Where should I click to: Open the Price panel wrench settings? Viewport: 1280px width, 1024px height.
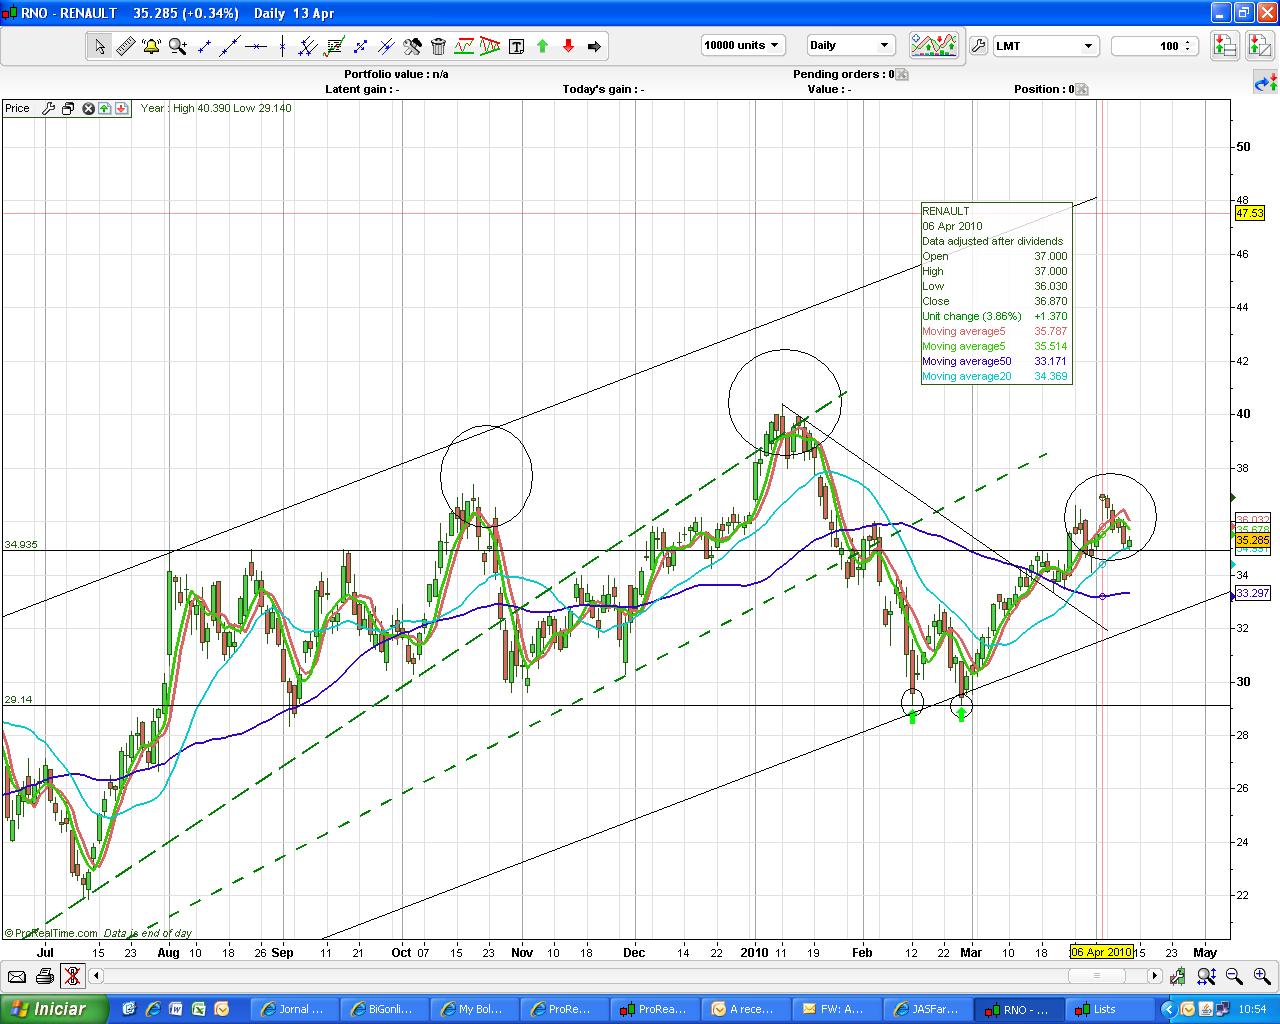48,108
